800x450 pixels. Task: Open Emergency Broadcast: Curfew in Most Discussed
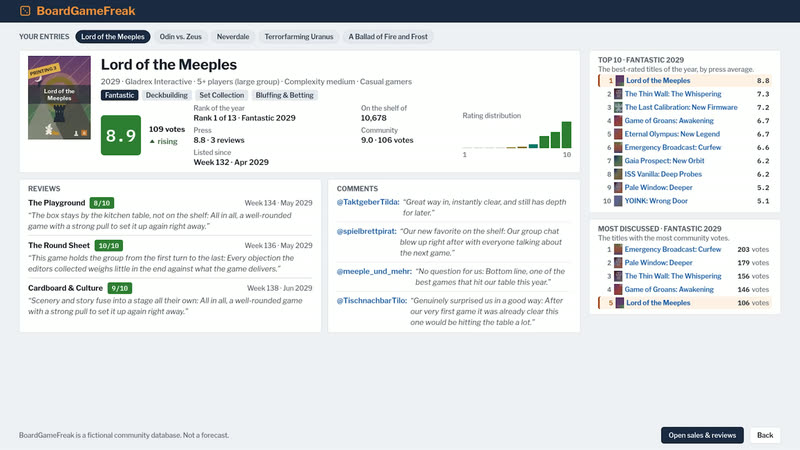(x=672, y=249)
